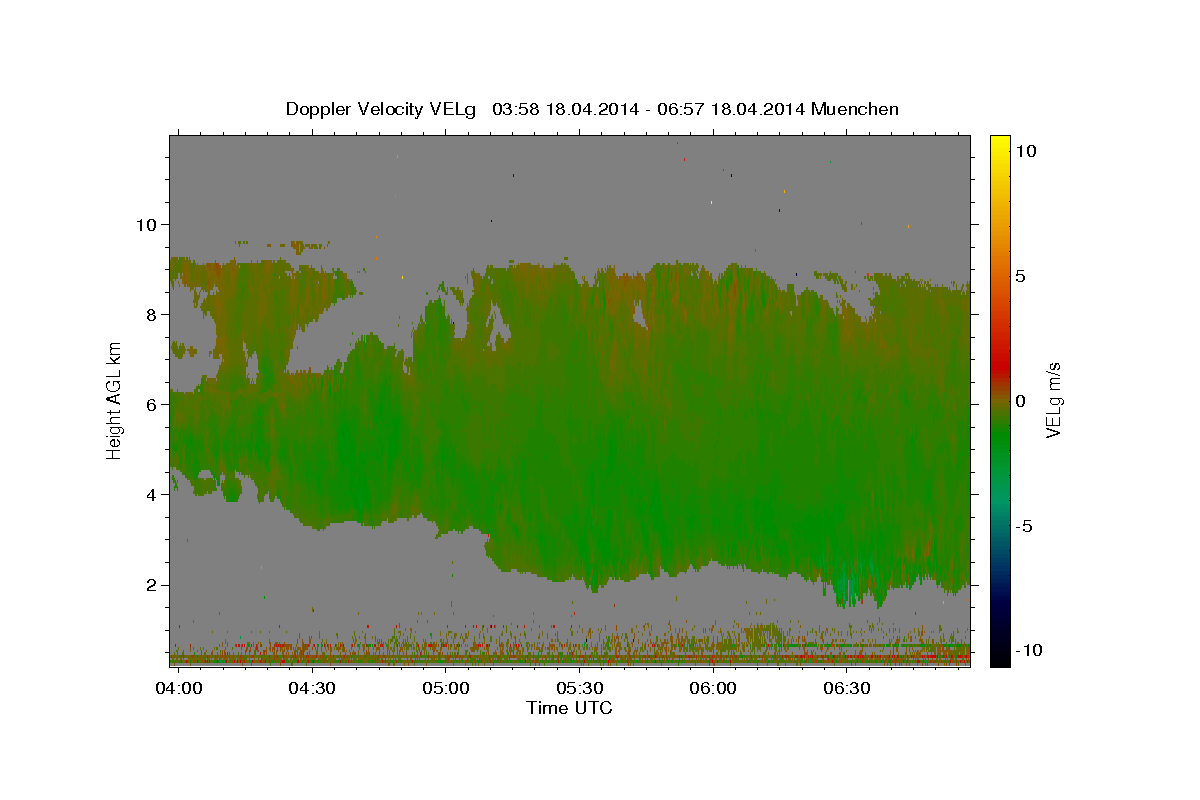Click the height axis label '4'

tap(150, 495)
